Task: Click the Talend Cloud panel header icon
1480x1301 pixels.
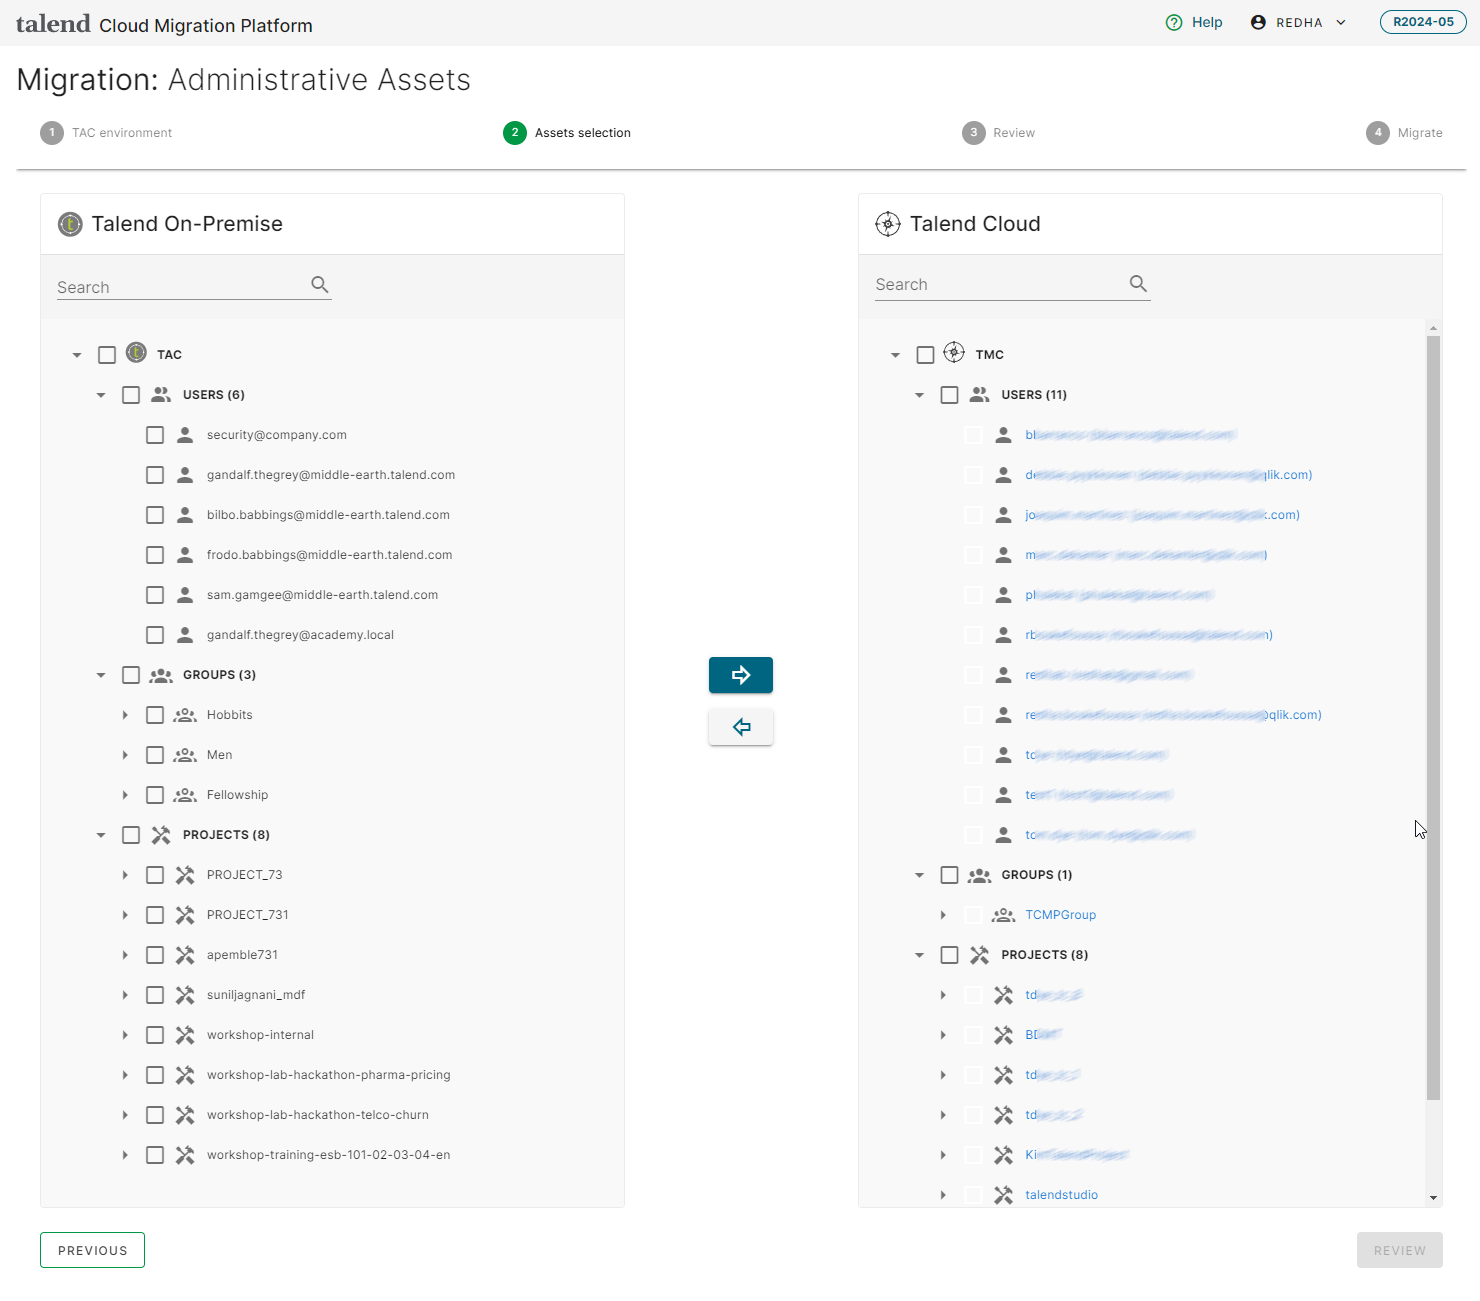Action: point(888,224)
